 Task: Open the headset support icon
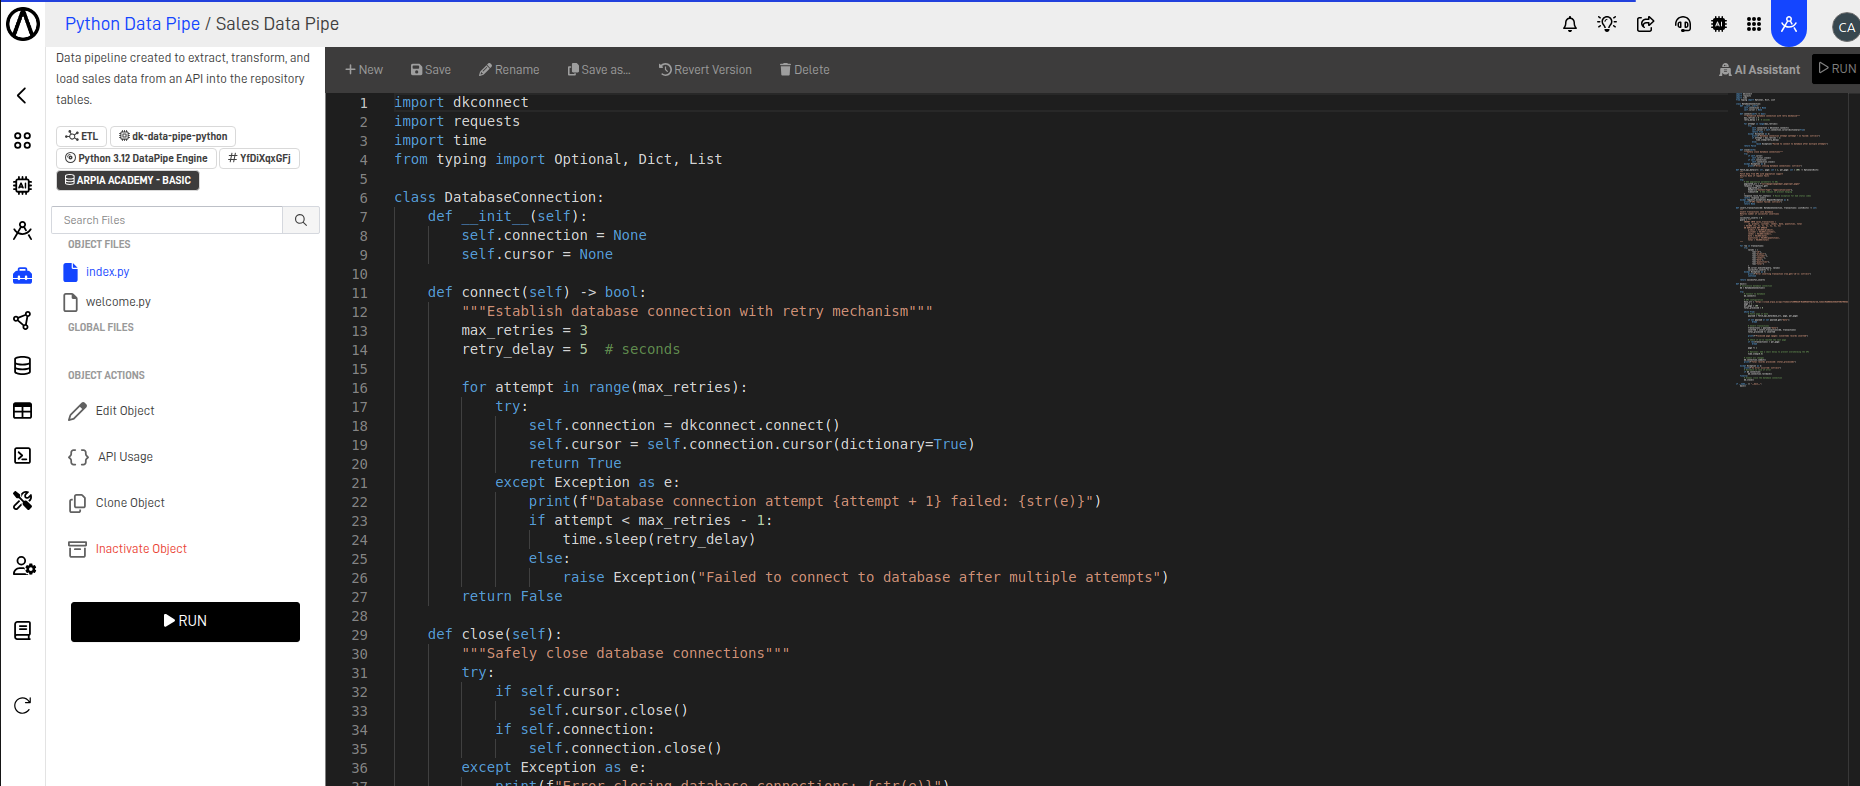[x=1683, y=24]
